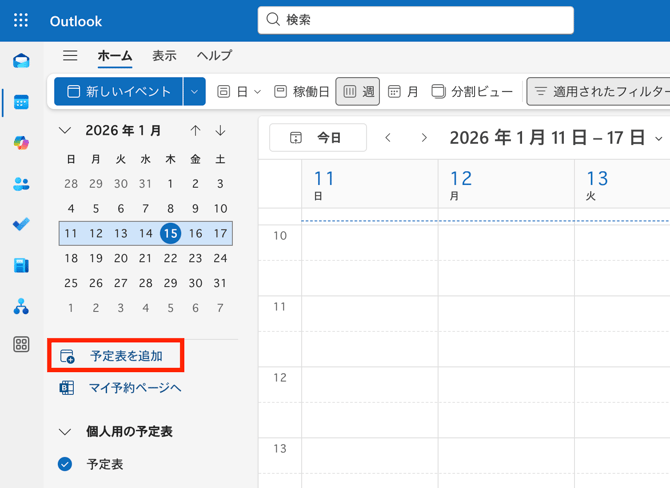This screenshot has width=670, height=488.
Task: Click the Outlook title text
Action: click(x=76, y=21)
